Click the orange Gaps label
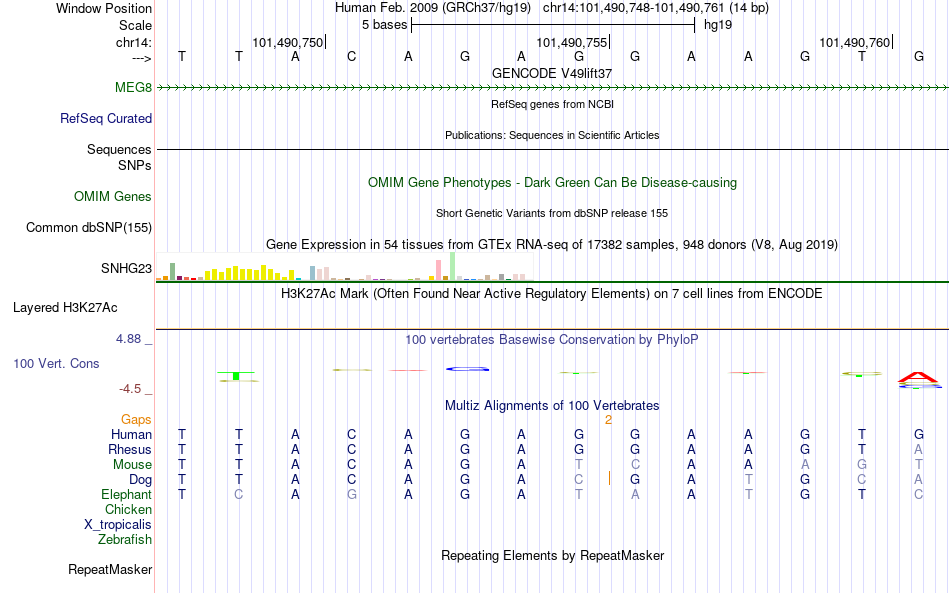 [x=136, y=419]
